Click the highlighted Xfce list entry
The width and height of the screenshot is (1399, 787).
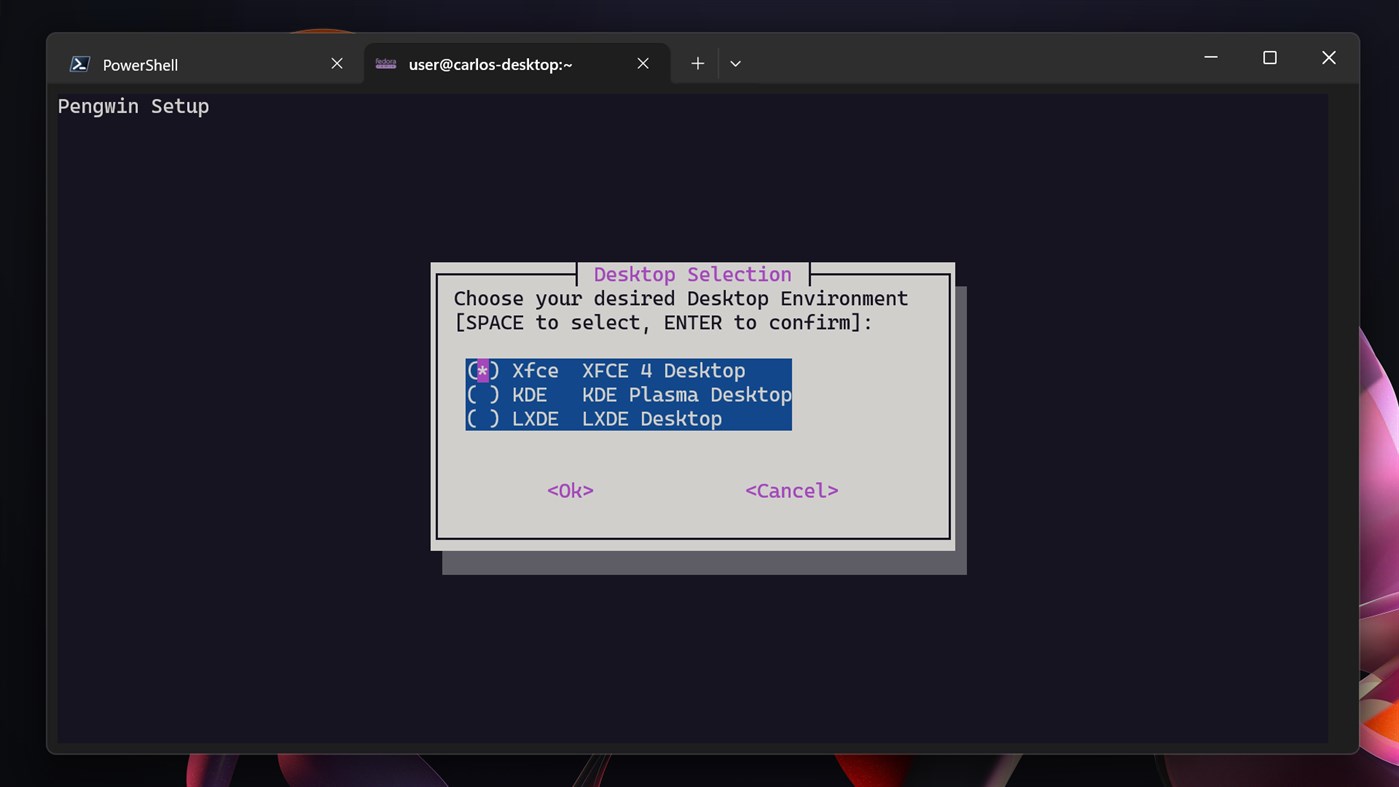click(628, 370)
